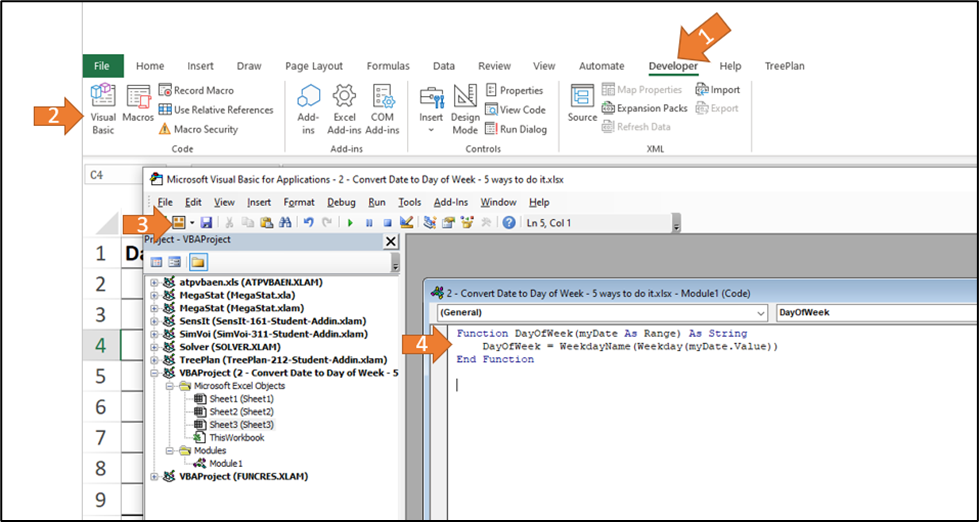The height and width of the screenshot is (522, 979).
Task: Click the Insert UserForm toolbar icon
Action: coord(179,222)
